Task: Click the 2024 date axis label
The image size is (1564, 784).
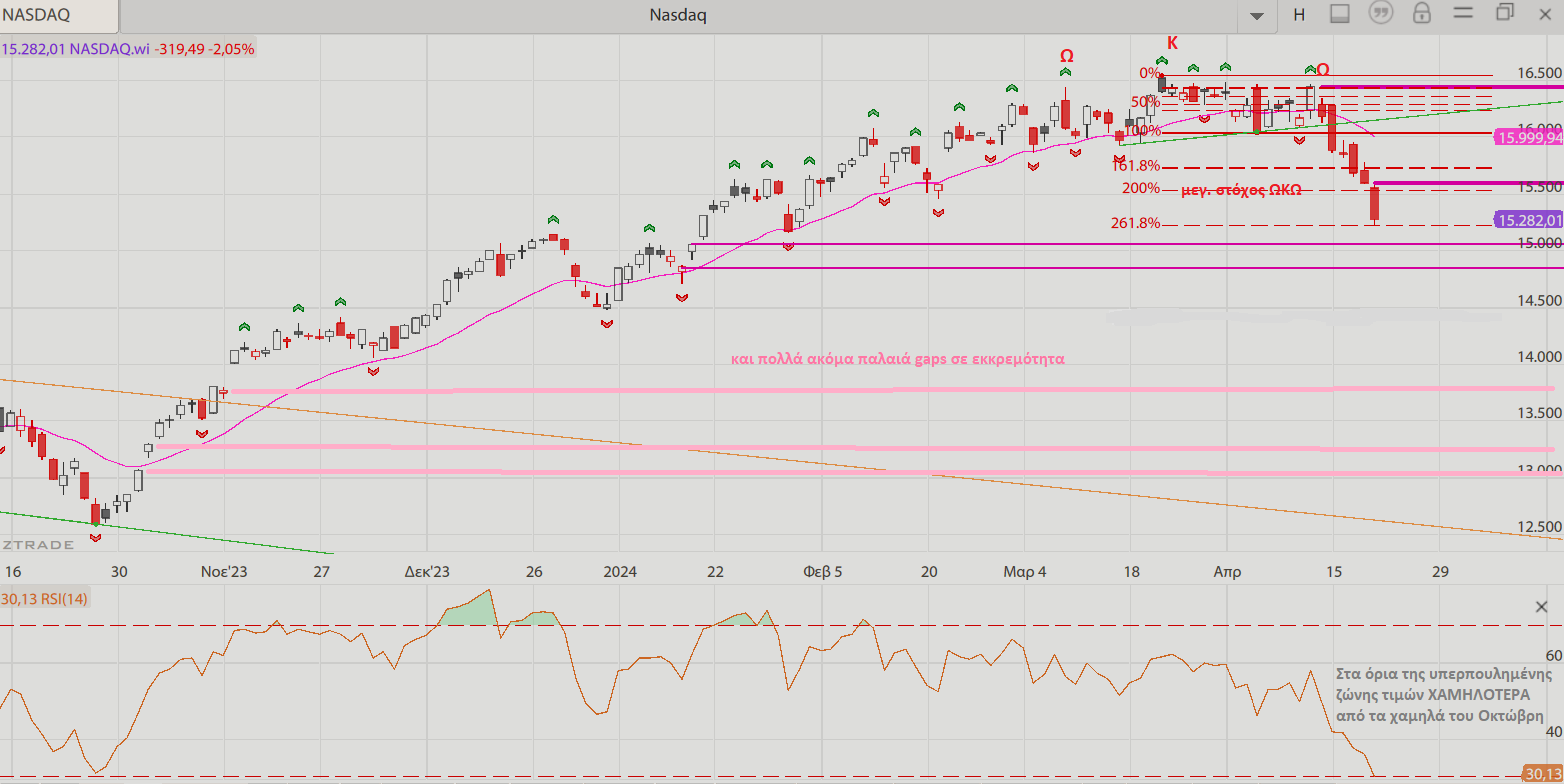Action: 620,572
